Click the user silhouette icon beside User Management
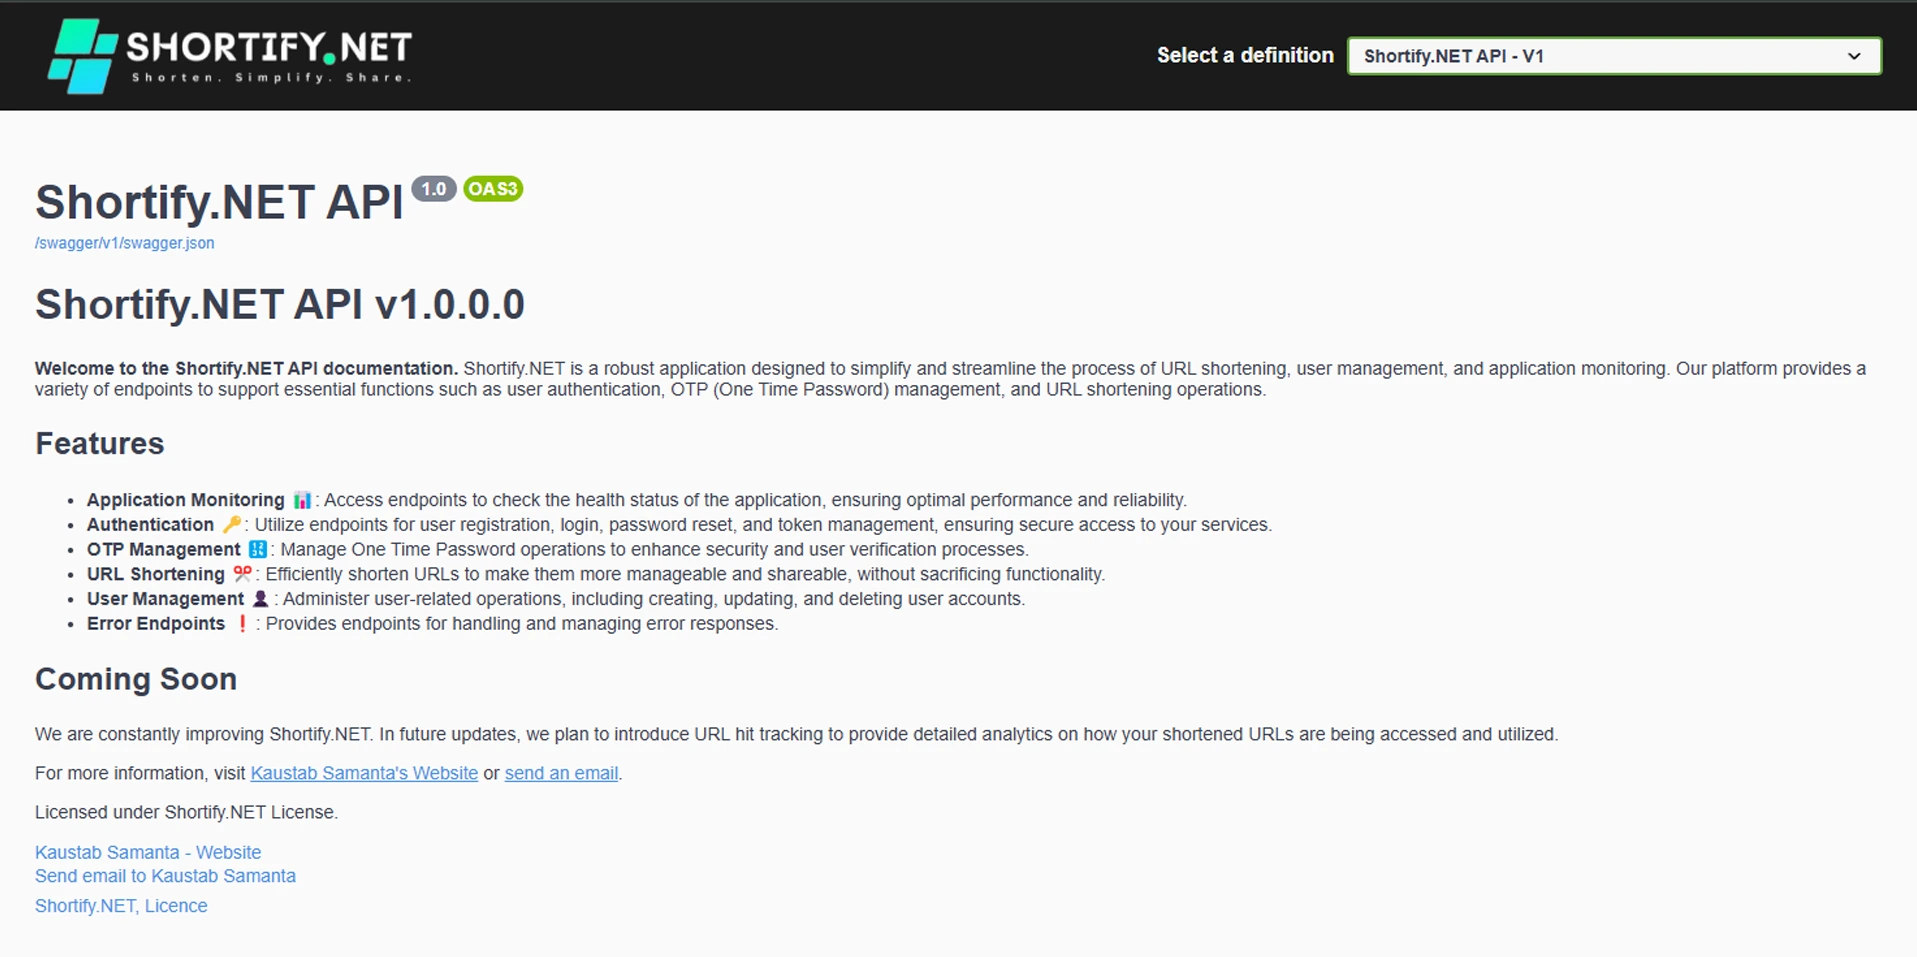1917x957 pixels. [x=260, y=599]
